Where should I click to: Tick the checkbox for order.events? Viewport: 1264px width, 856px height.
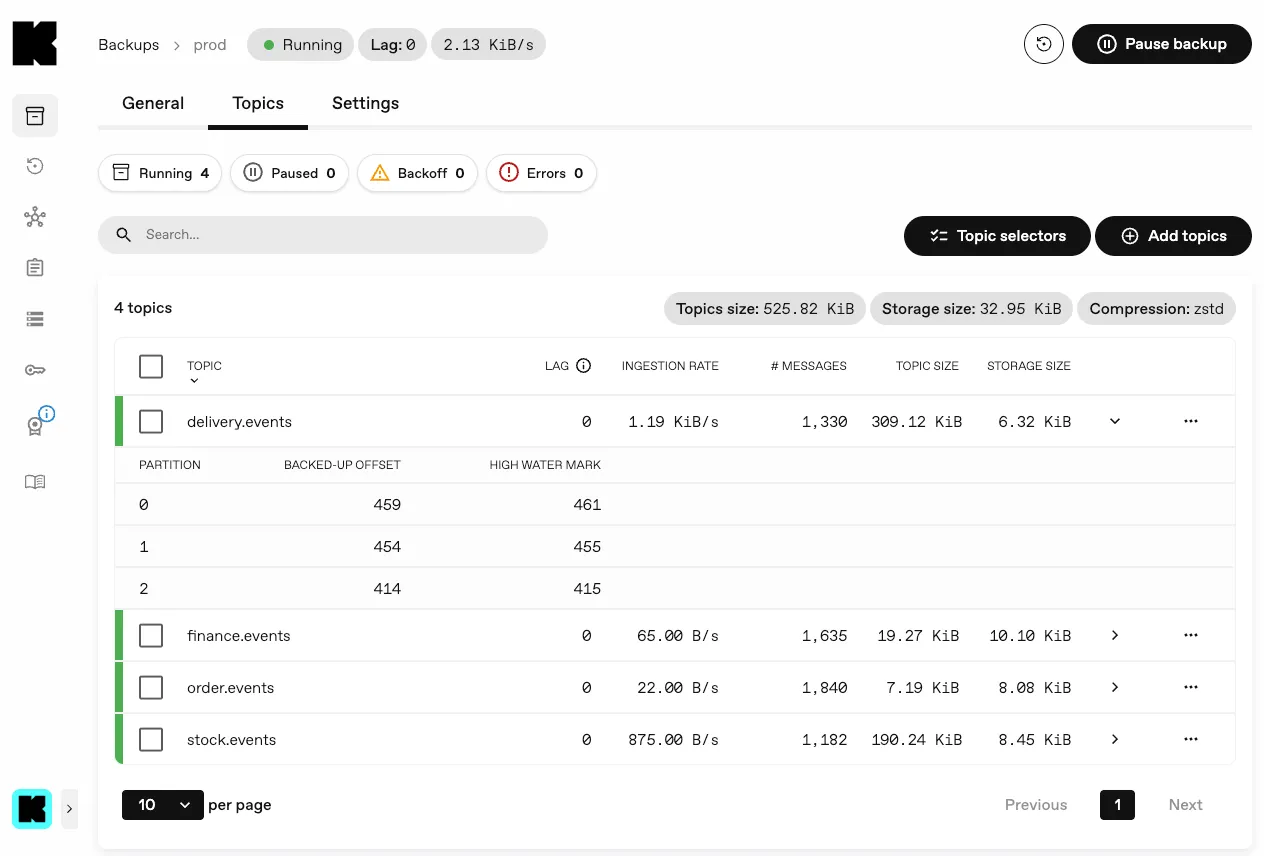(151, 688)
